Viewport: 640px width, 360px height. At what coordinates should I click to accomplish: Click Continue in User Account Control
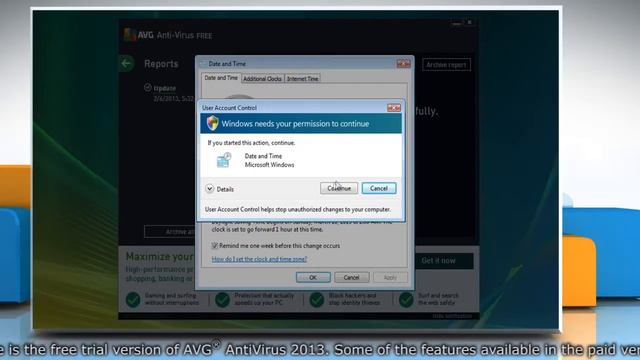pyautogui.click(x=339, y=188)
